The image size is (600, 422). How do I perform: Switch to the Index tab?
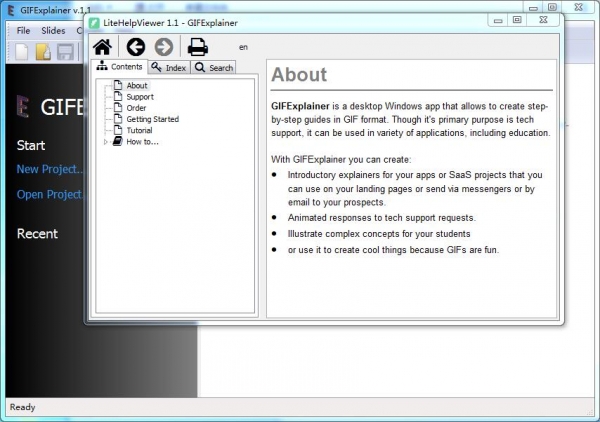[x=169, y=68]
